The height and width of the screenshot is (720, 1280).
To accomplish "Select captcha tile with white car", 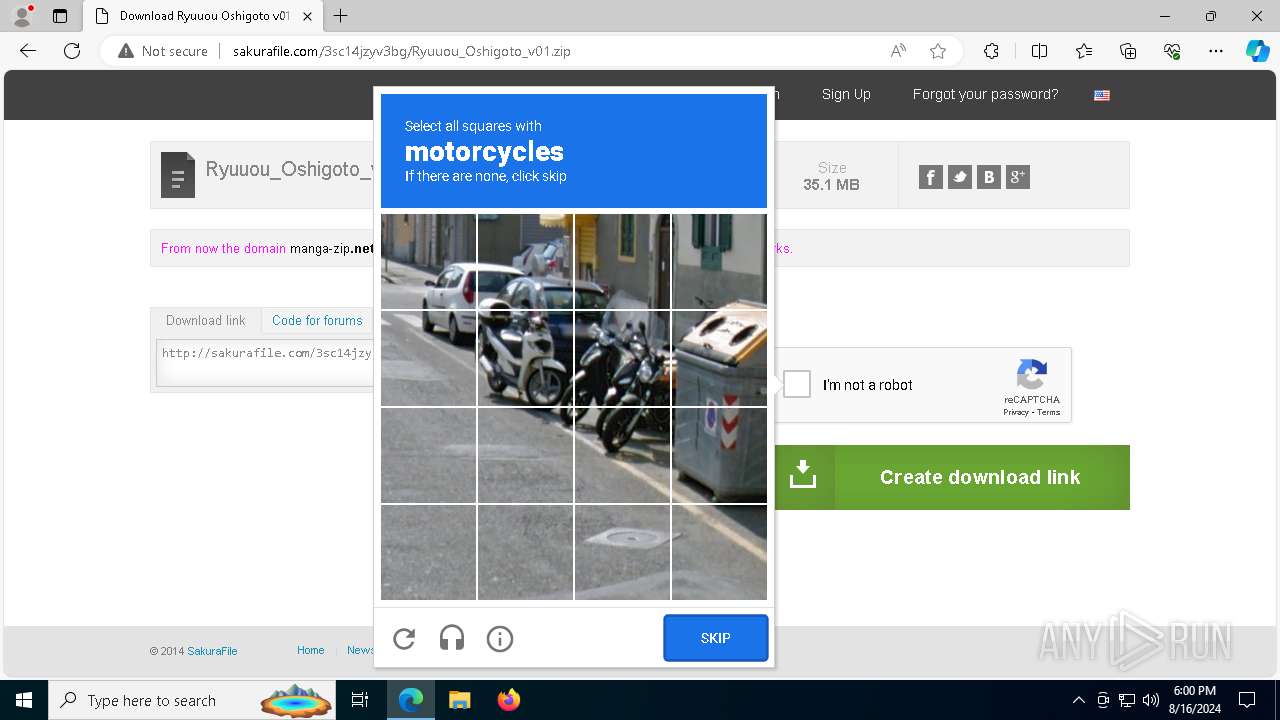I will (x=428, y=261).
